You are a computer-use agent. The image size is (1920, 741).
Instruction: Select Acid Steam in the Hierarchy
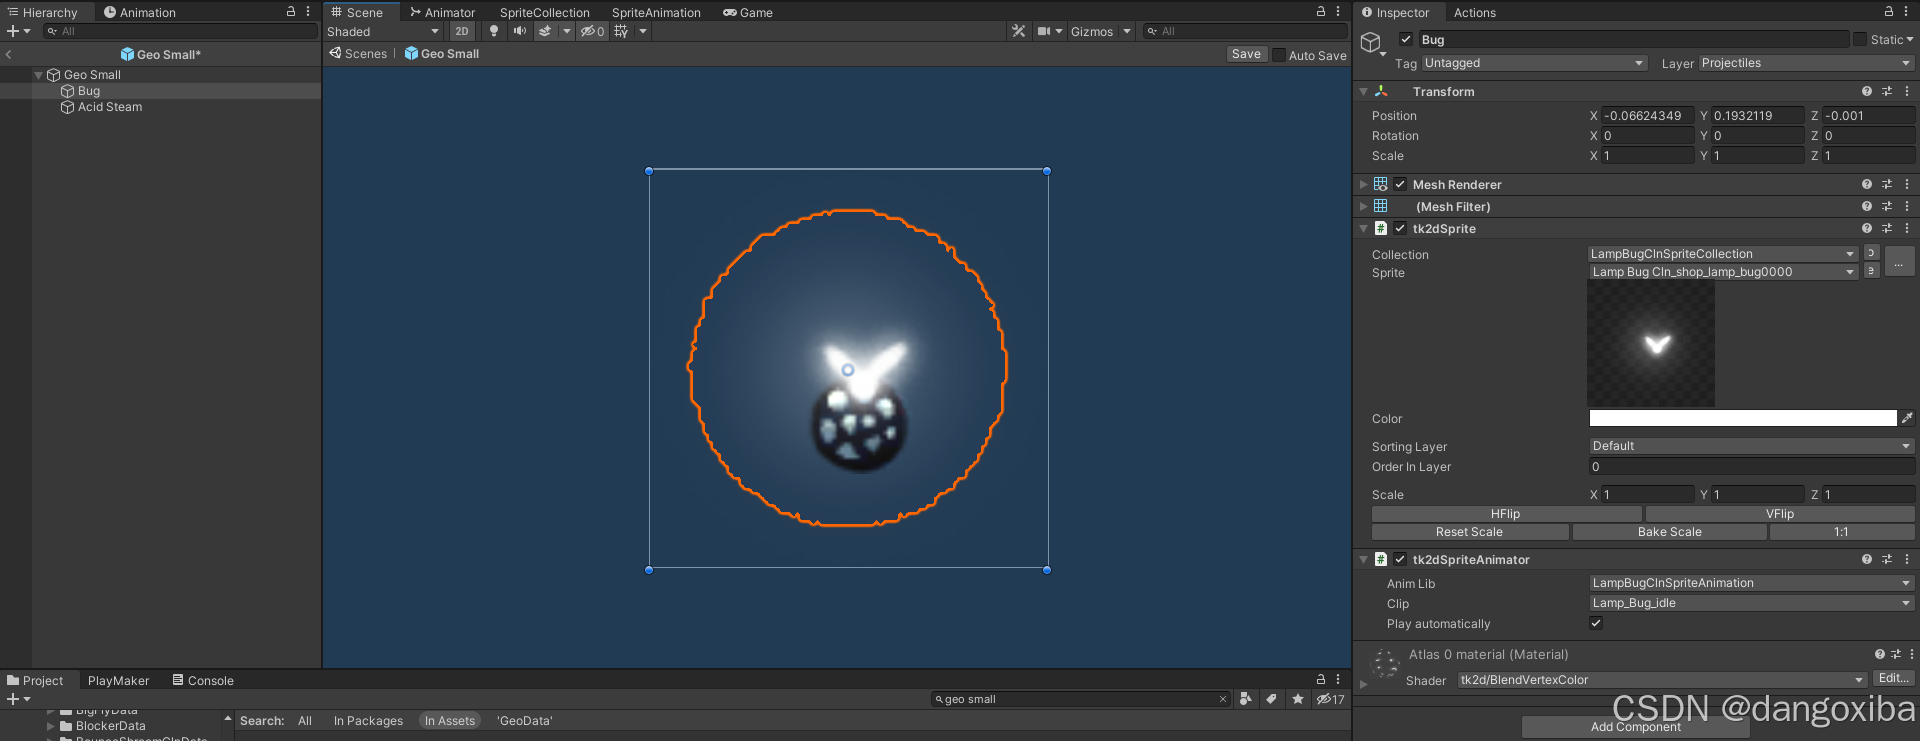110,107
